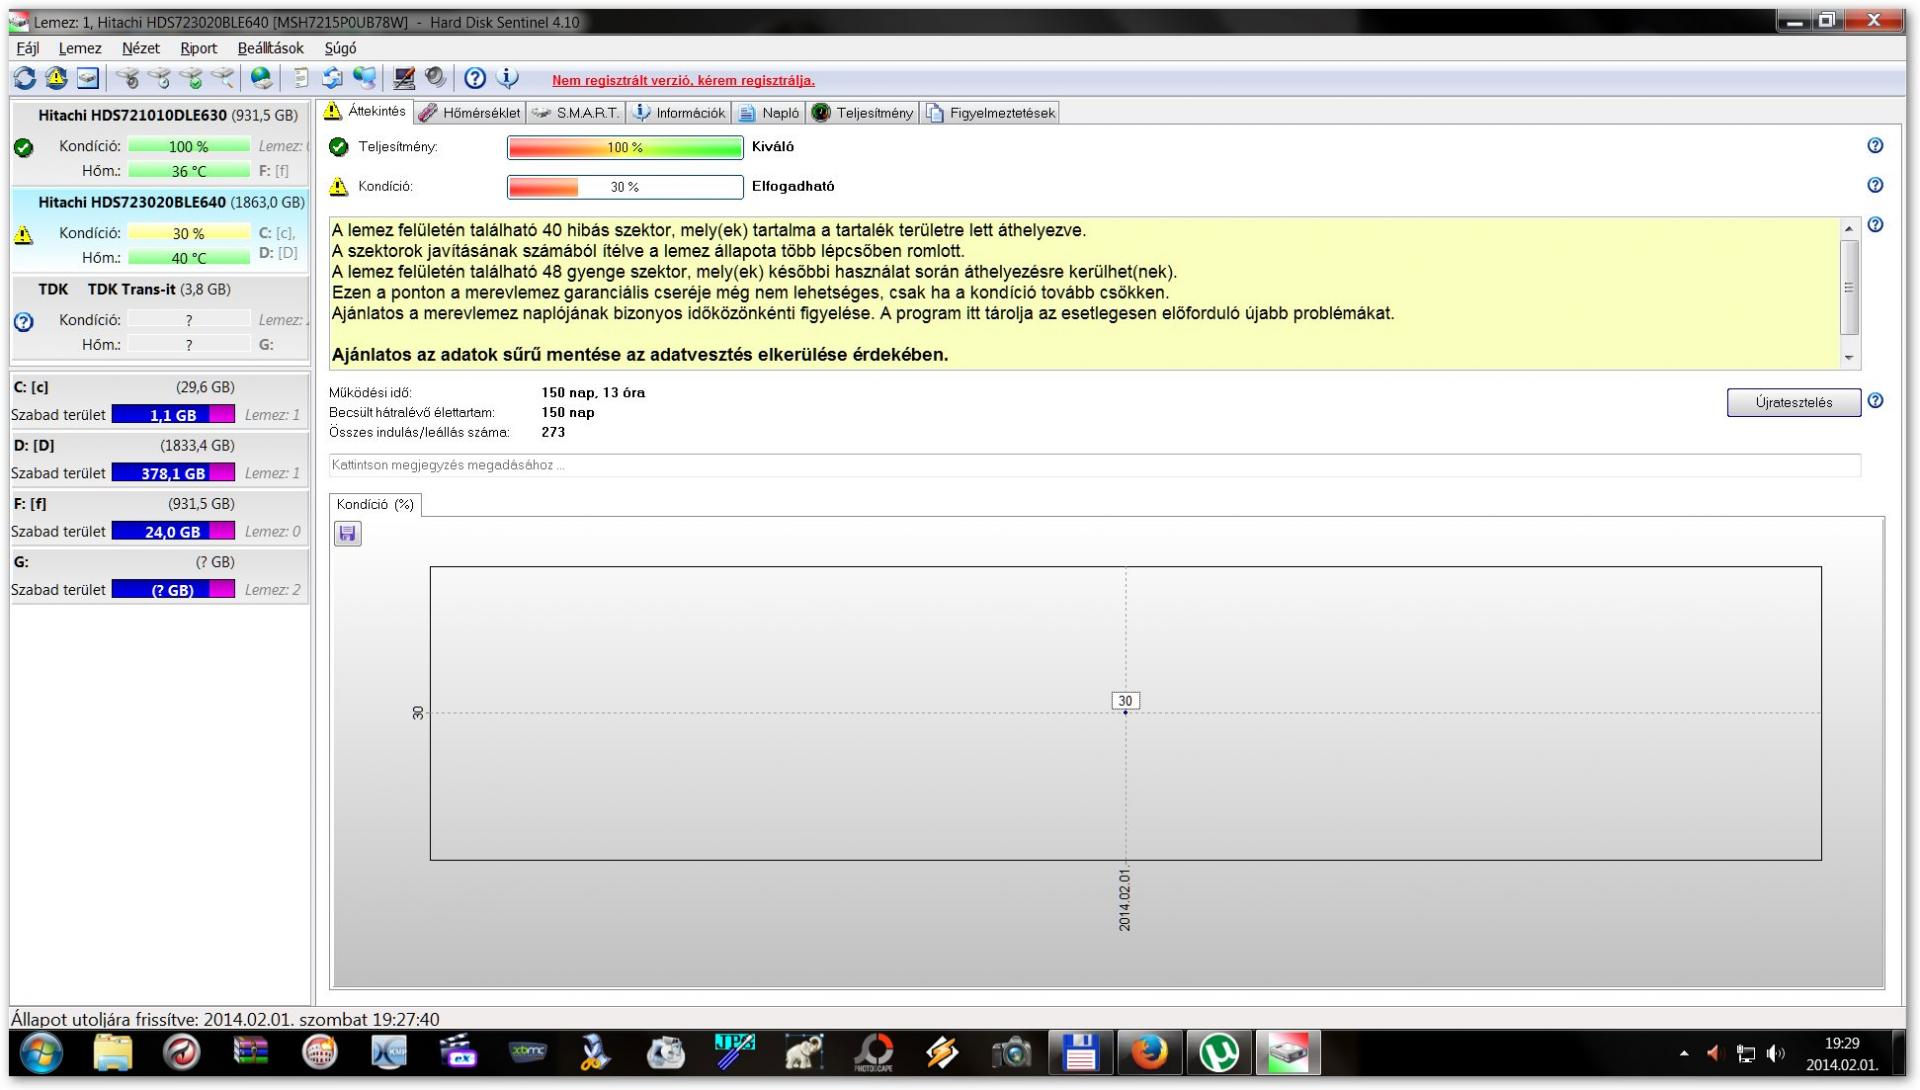Click the globe with disk toolbar icon
The width and height of the screenshot is (1920, 1090).
tap(262, 78)
